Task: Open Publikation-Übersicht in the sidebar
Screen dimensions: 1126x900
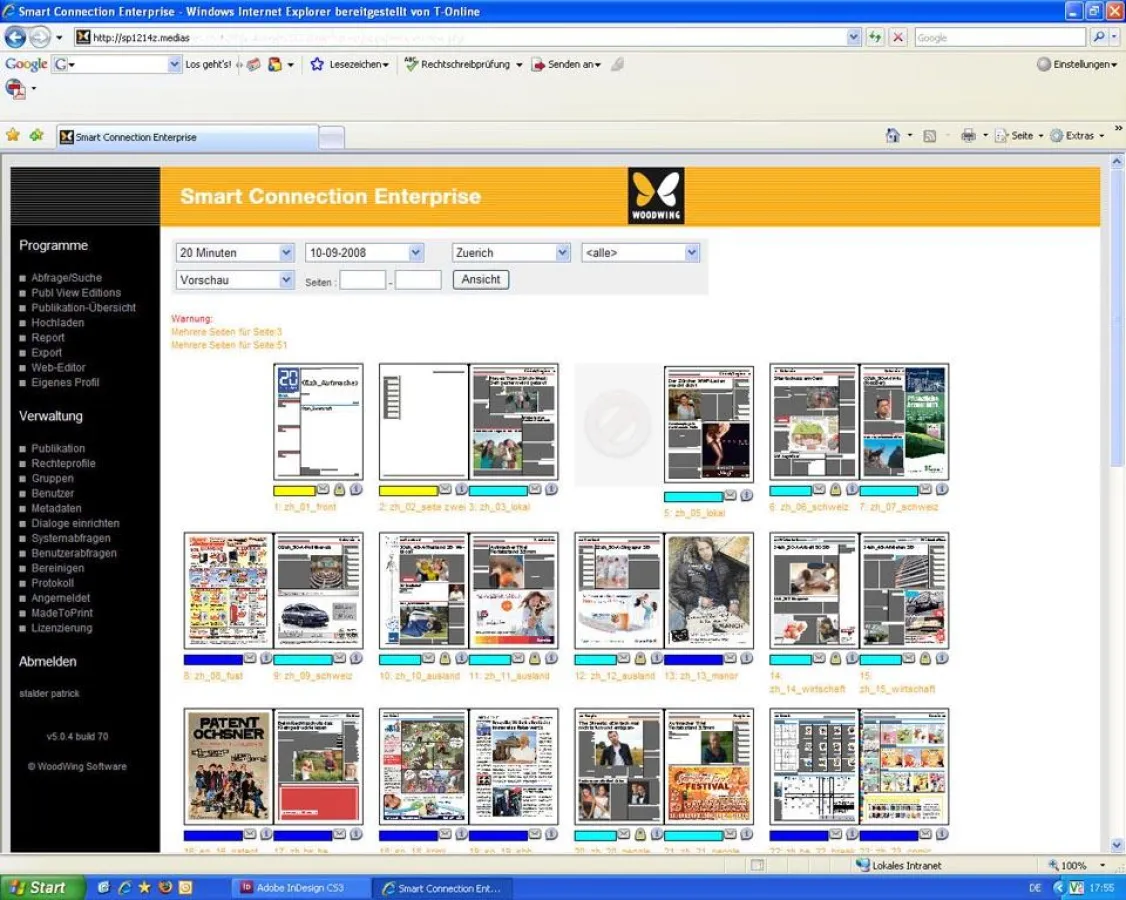Action: point(83,308)
